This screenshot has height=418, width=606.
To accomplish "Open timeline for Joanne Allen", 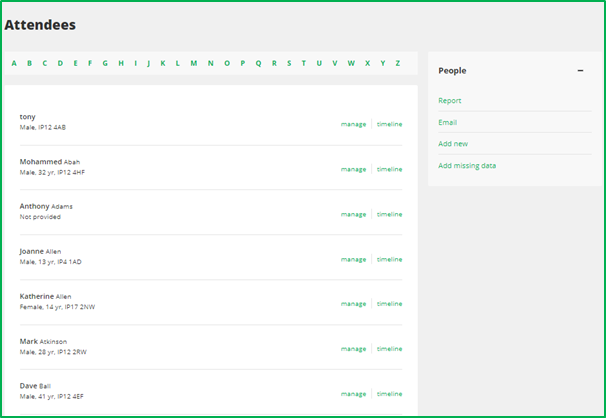I will coord(390,259).
